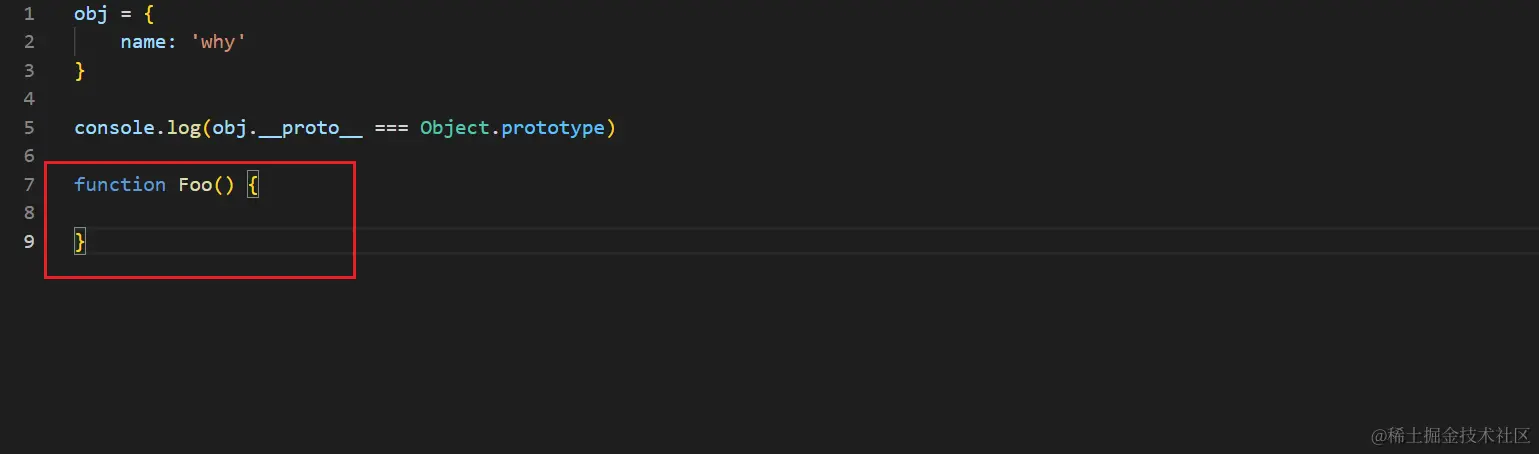Image resolution: width=1539 pixels, height=454 pixels.
Task: Click the '__proto__' property
Action: (310, 128)
